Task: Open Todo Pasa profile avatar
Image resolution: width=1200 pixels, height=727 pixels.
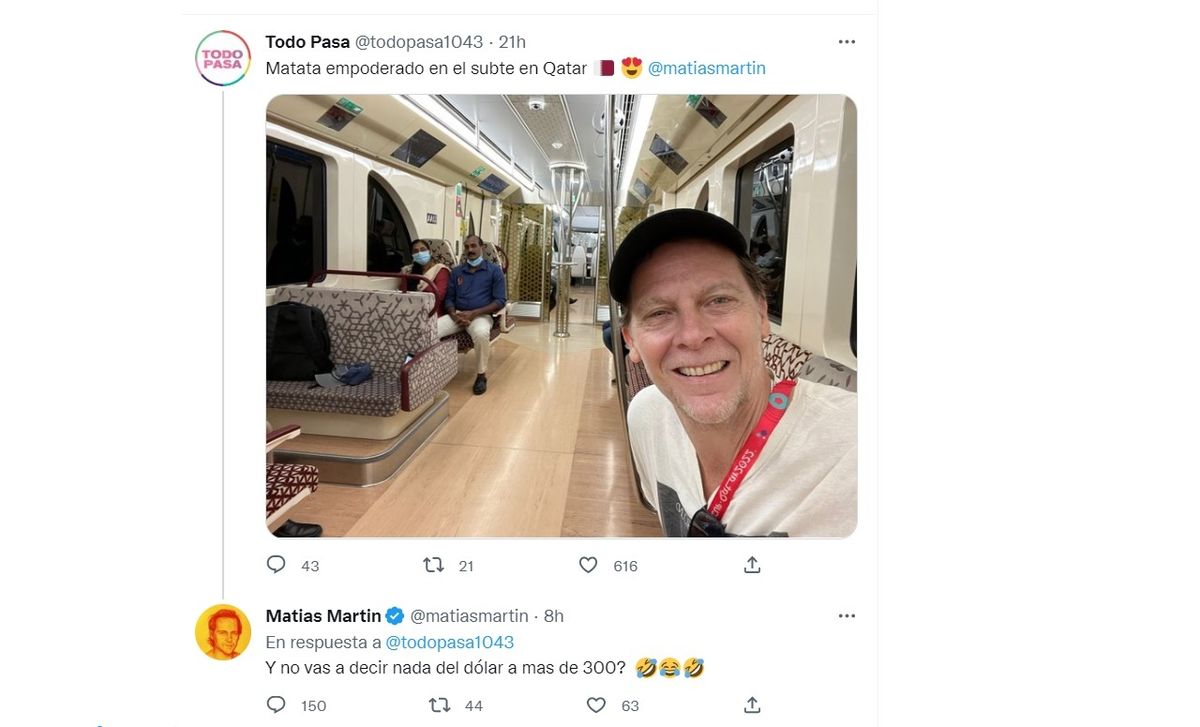Action: pyautogui.click(x=222, y=58)
